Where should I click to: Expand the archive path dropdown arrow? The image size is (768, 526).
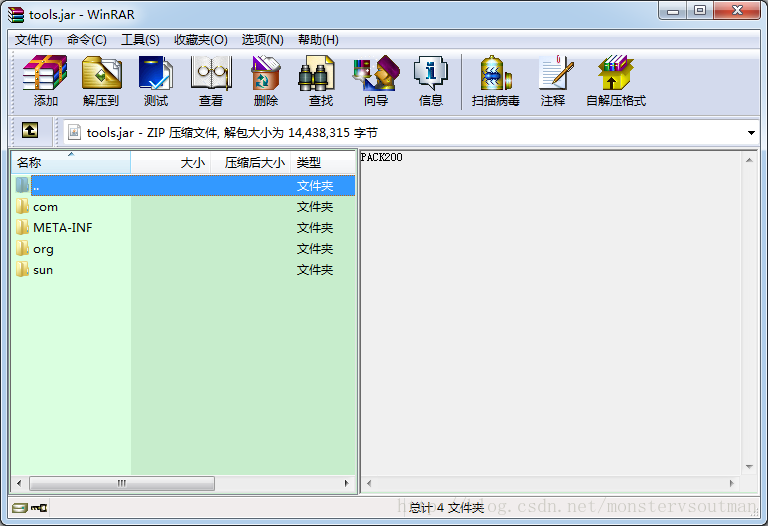pos(751,133)
